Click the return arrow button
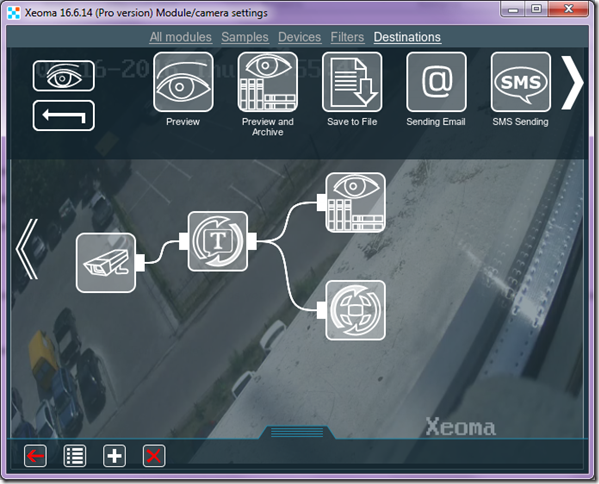599x484 pixels. 63,115
